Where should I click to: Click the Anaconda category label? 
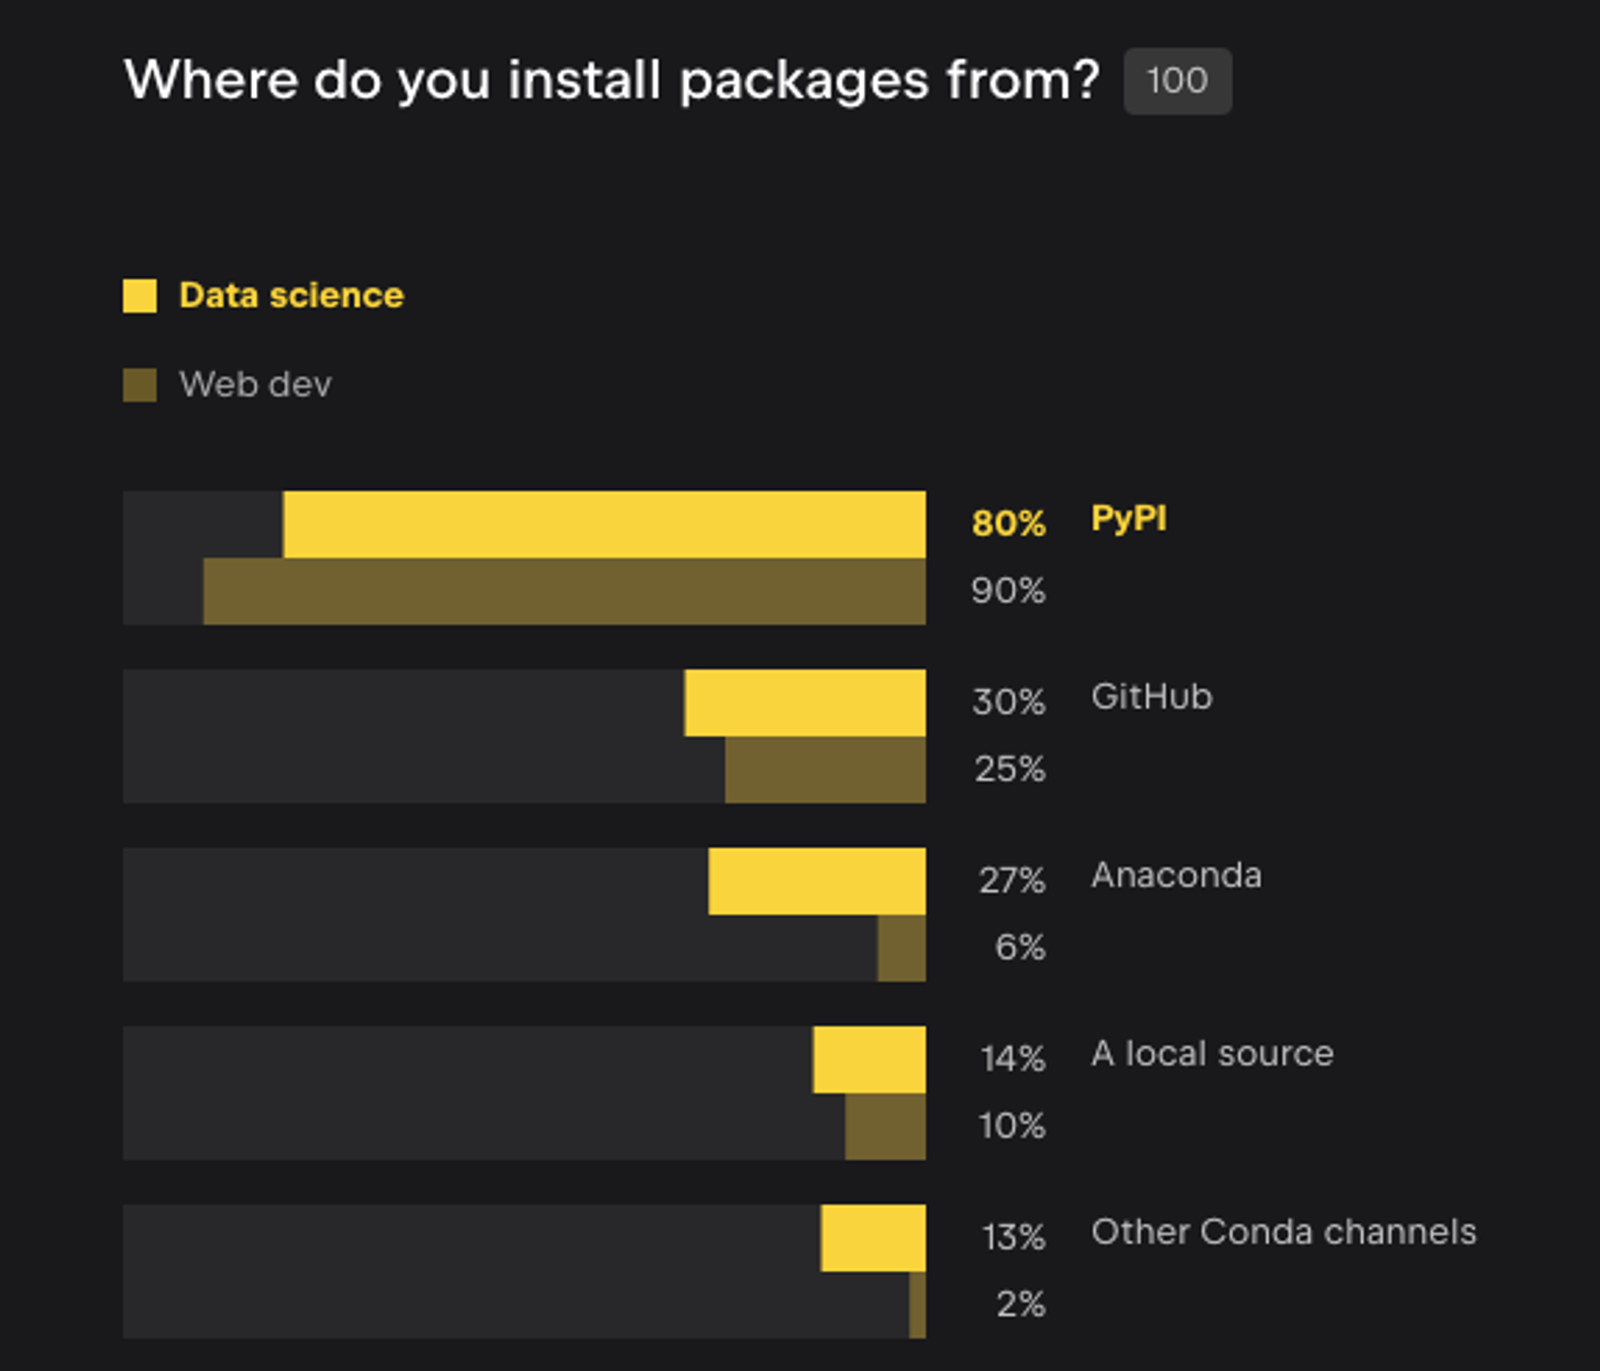tap(1176, 875)
